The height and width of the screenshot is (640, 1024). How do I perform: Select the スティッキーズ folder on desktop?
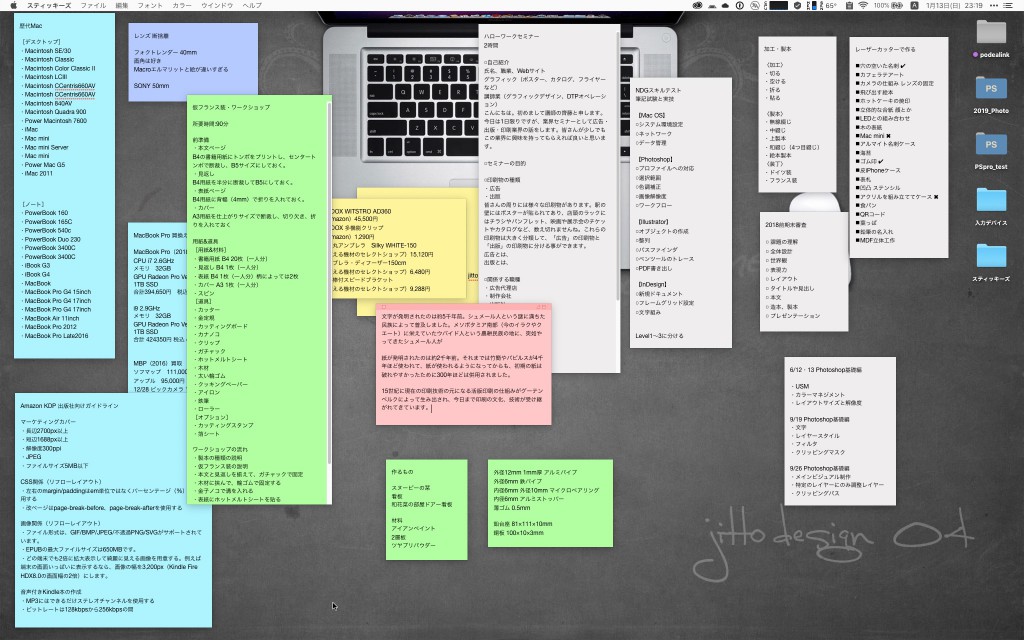pyautogui.click(x=991, y=263)
